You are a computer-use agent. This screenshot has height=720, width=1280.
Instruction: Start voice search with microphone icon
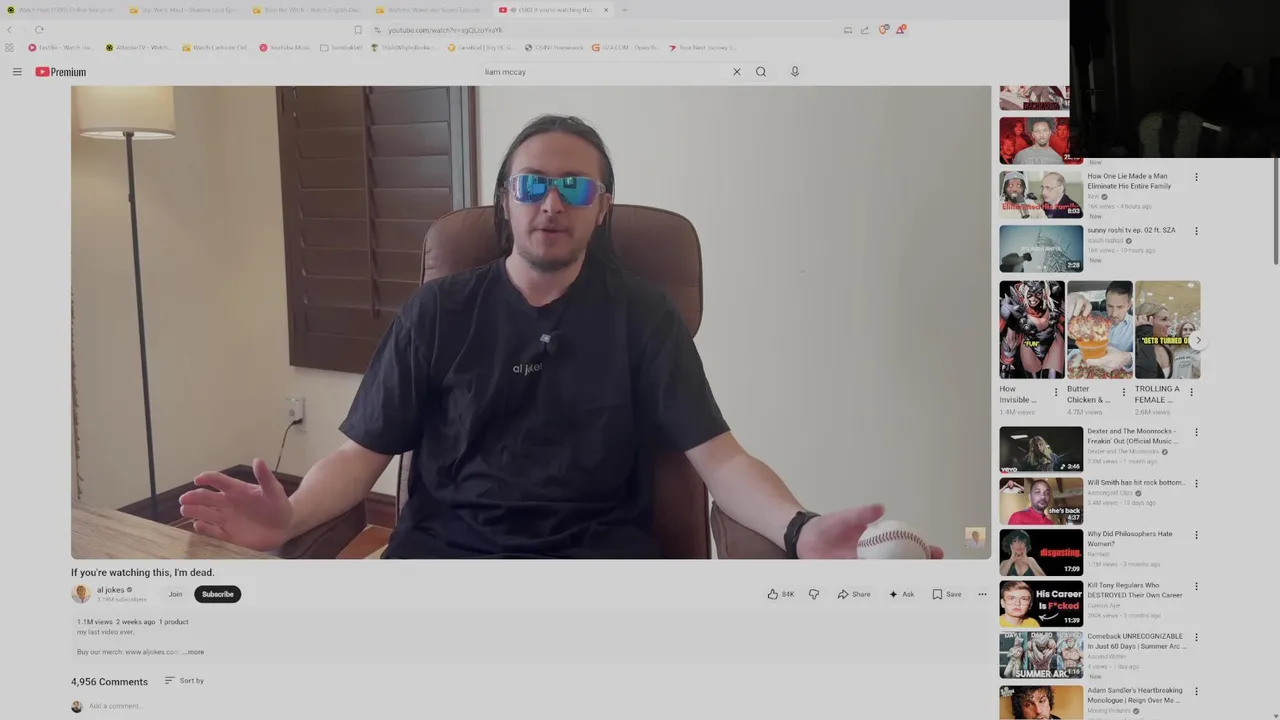click(795, 72)
